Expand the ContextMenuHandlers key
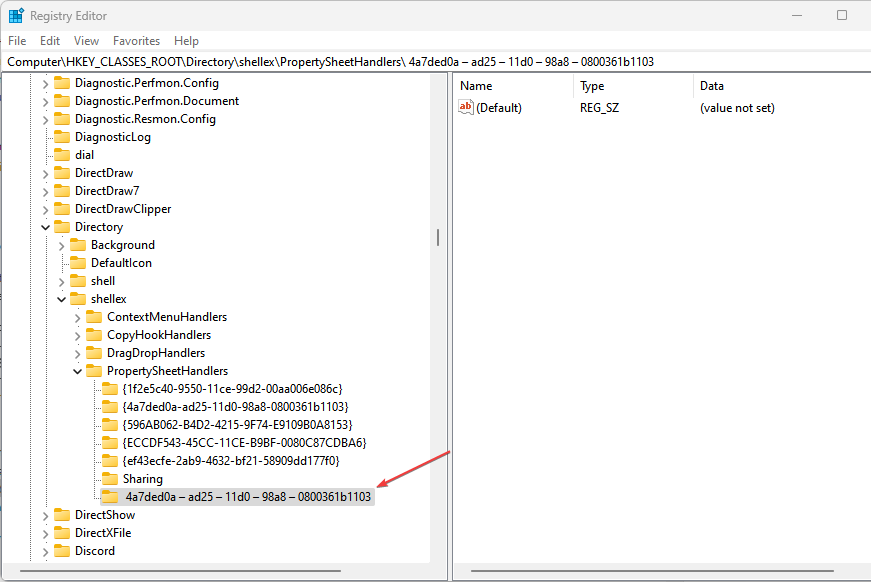 point(78,318)
